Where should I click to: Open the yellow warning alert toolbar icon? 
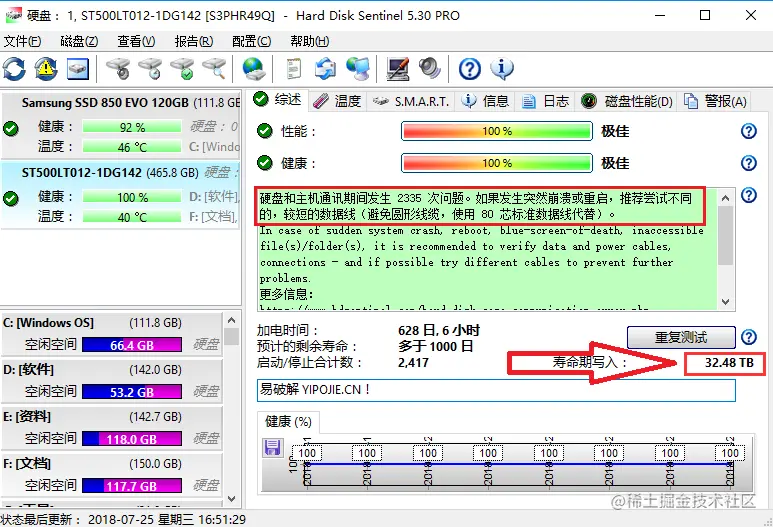click(46, 69)
